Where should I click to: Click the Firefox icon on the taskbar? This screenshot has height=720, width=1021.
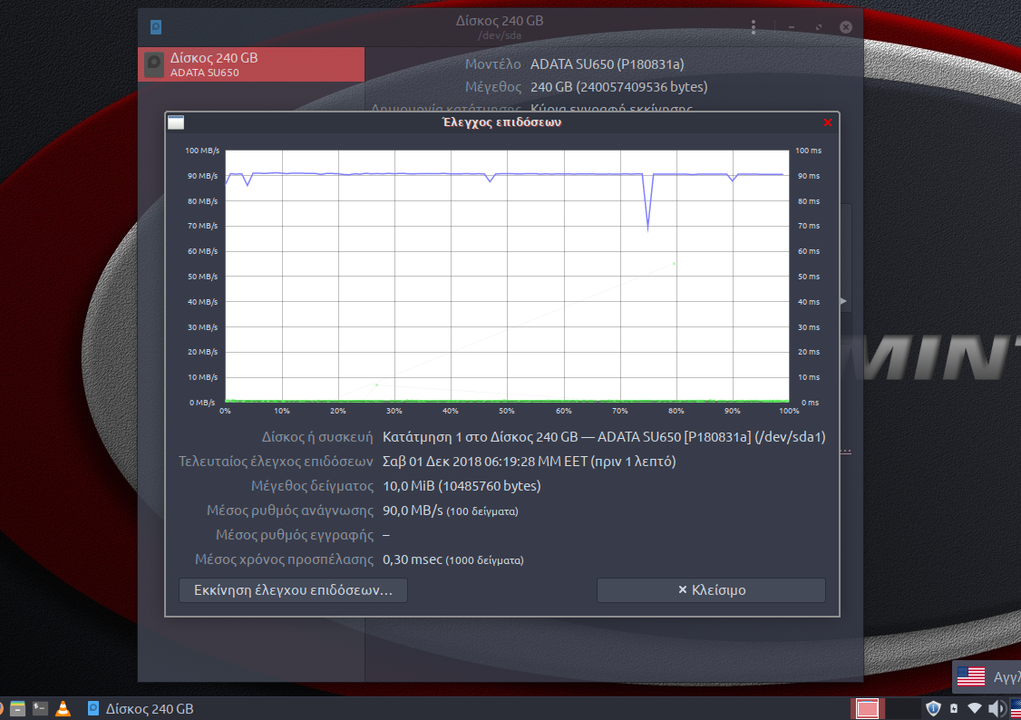pos(1,708)
